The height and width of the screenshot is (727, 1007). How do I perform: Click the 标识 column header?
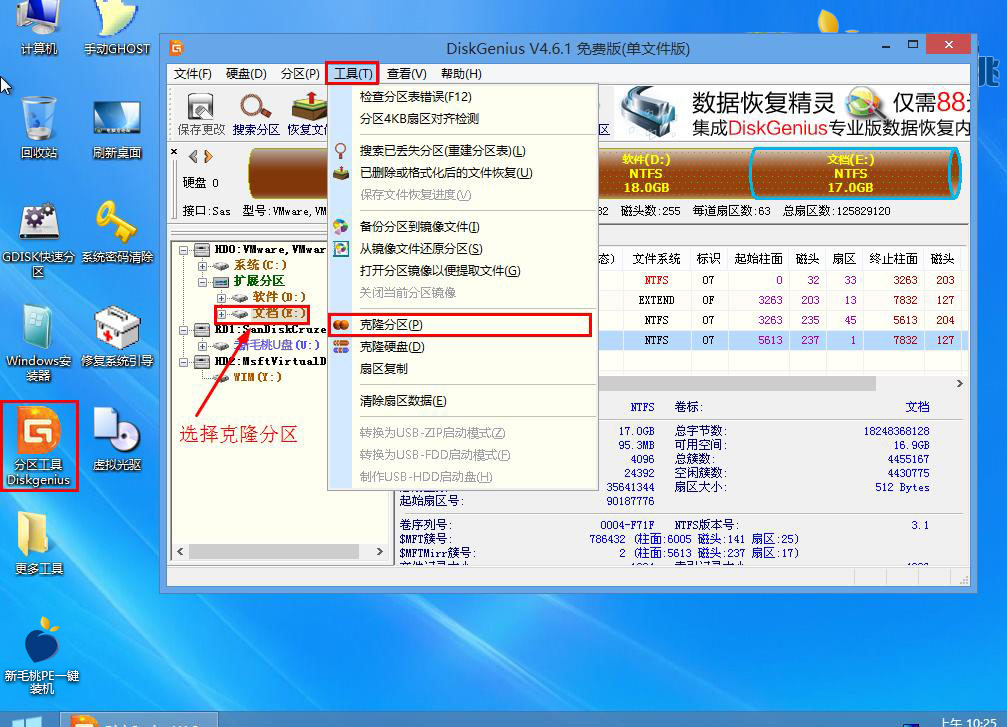click(708, 259)
